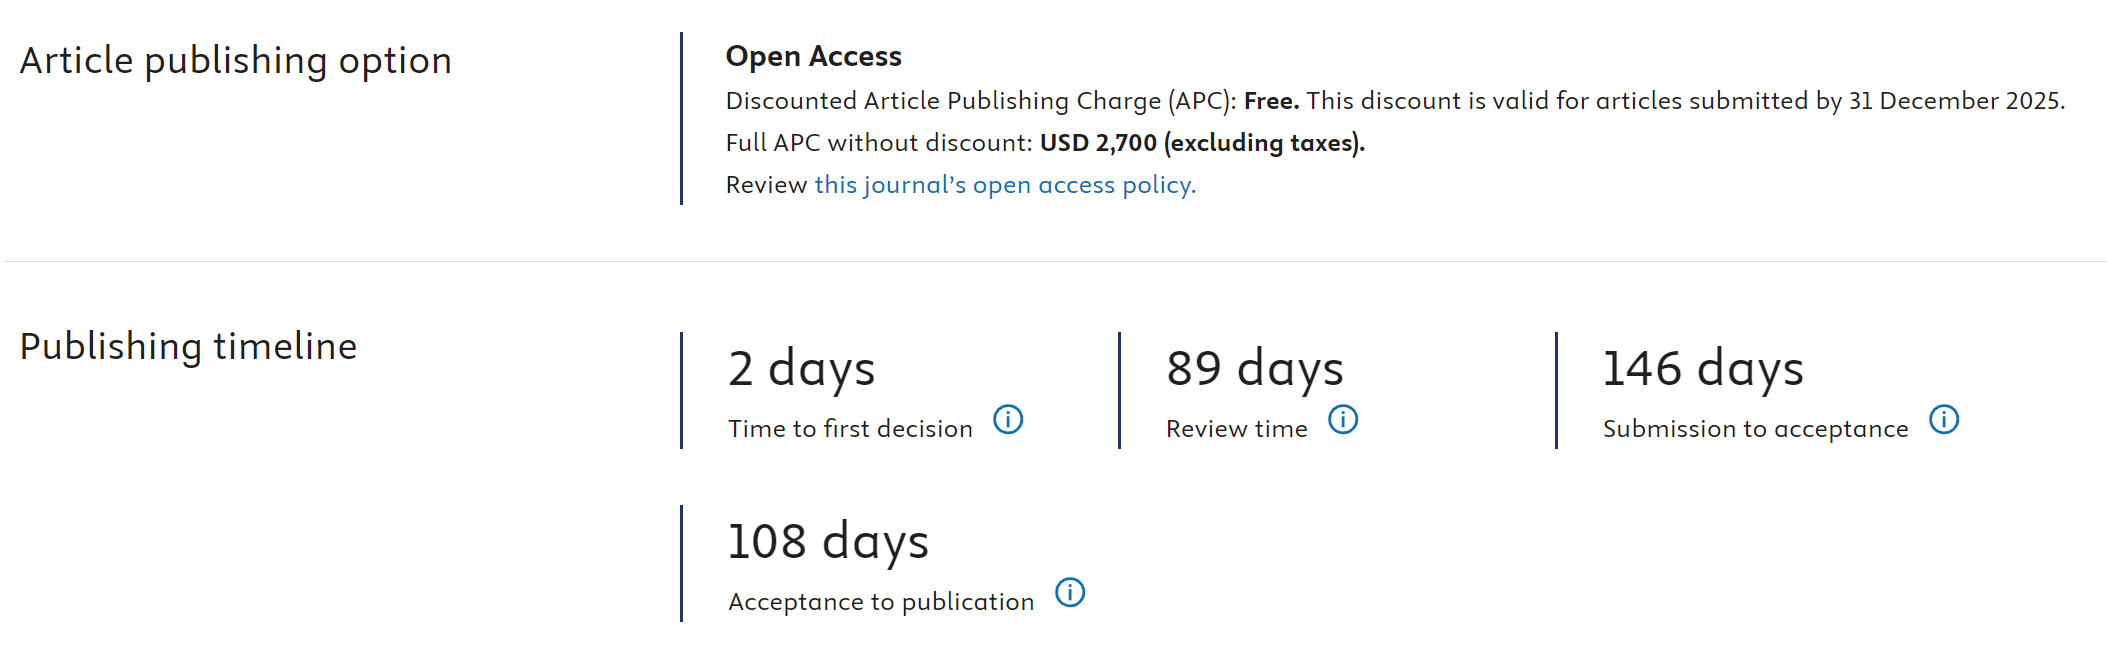The width and height of the screenshot is (2107, 649).
Task: Click the Submission to acceptance label
Action: [x=1756, y=429]
